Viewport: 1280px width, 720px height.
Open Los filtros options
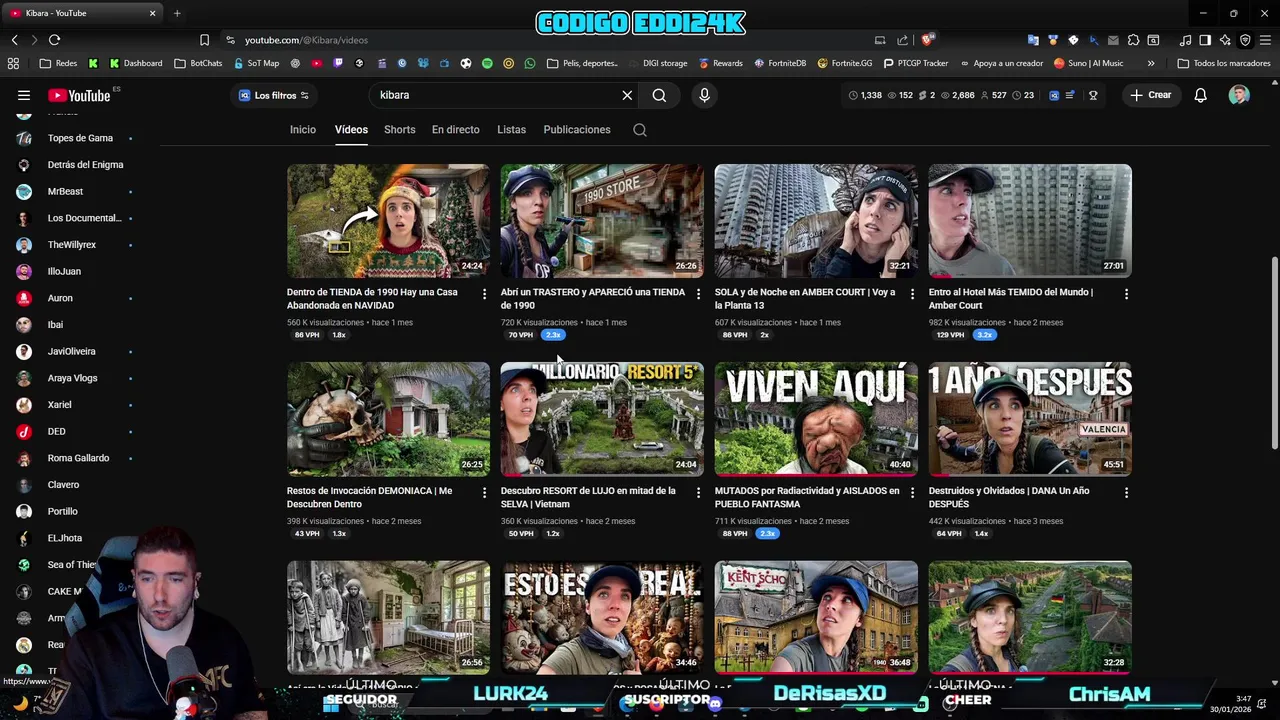pyautogui.click(x=273, y=95)
